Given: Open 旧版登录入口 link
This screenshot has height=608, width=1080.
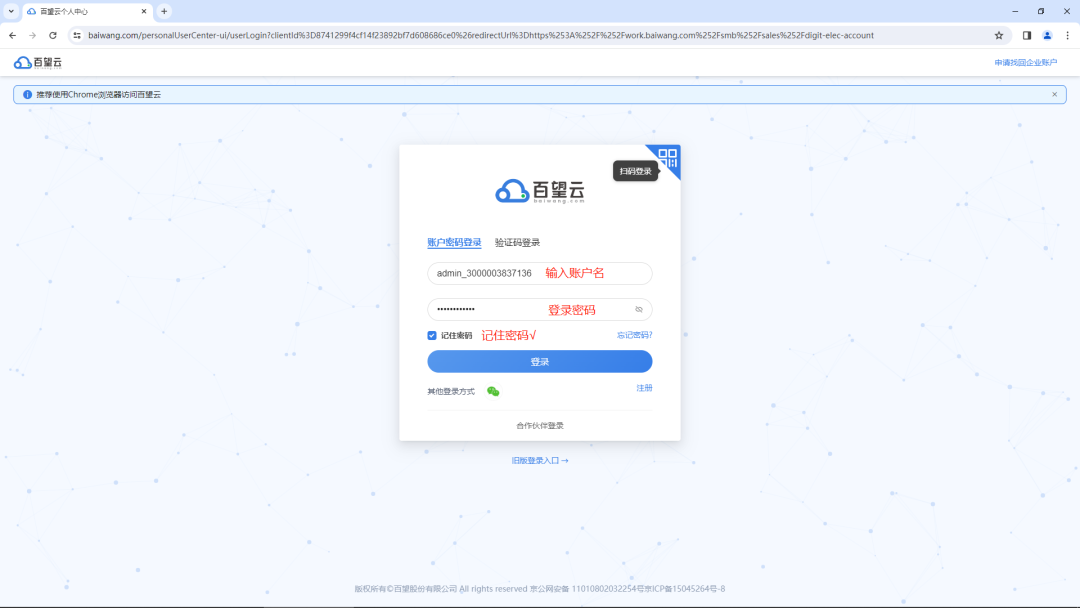Looking at the screenshot, I should [539, 461].
